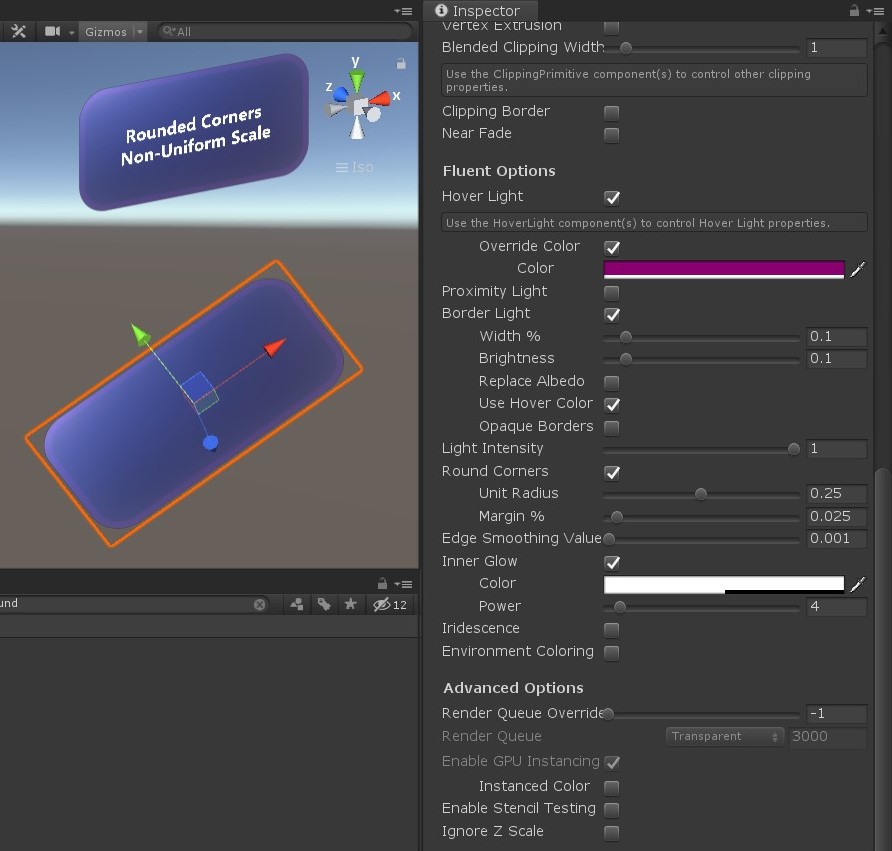The image size is (892, 851).
Task: Click the favorites star icon
Action: tap(350, 604)
